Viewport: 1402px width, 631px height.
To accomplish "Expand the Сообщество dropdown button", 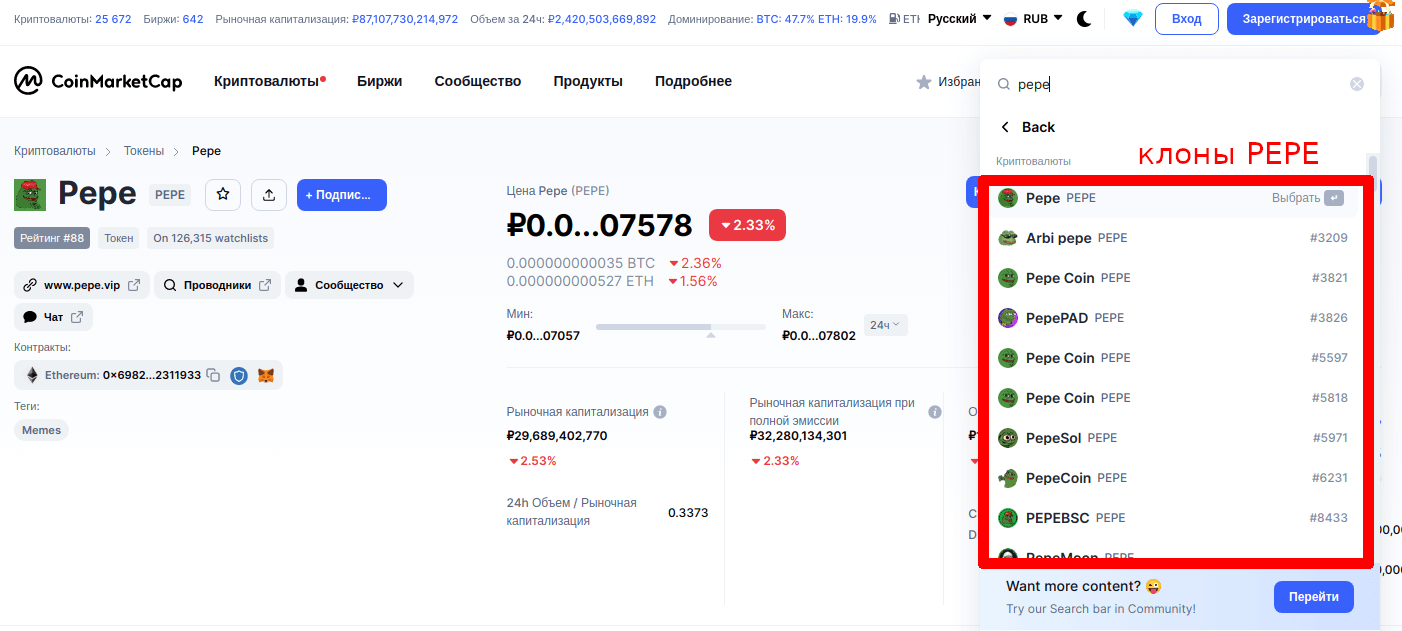I will pos(349,285).
